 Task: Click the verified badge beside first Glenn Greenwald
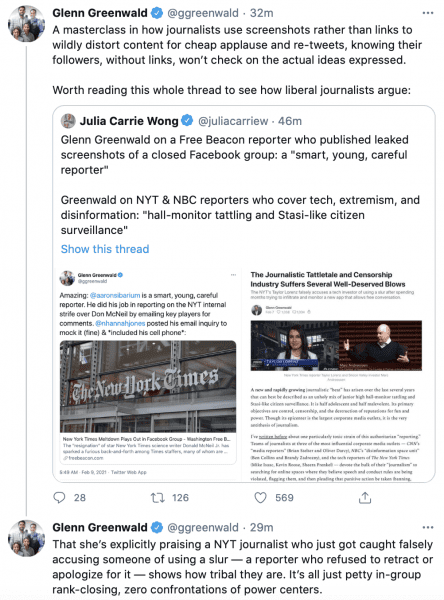157,13
